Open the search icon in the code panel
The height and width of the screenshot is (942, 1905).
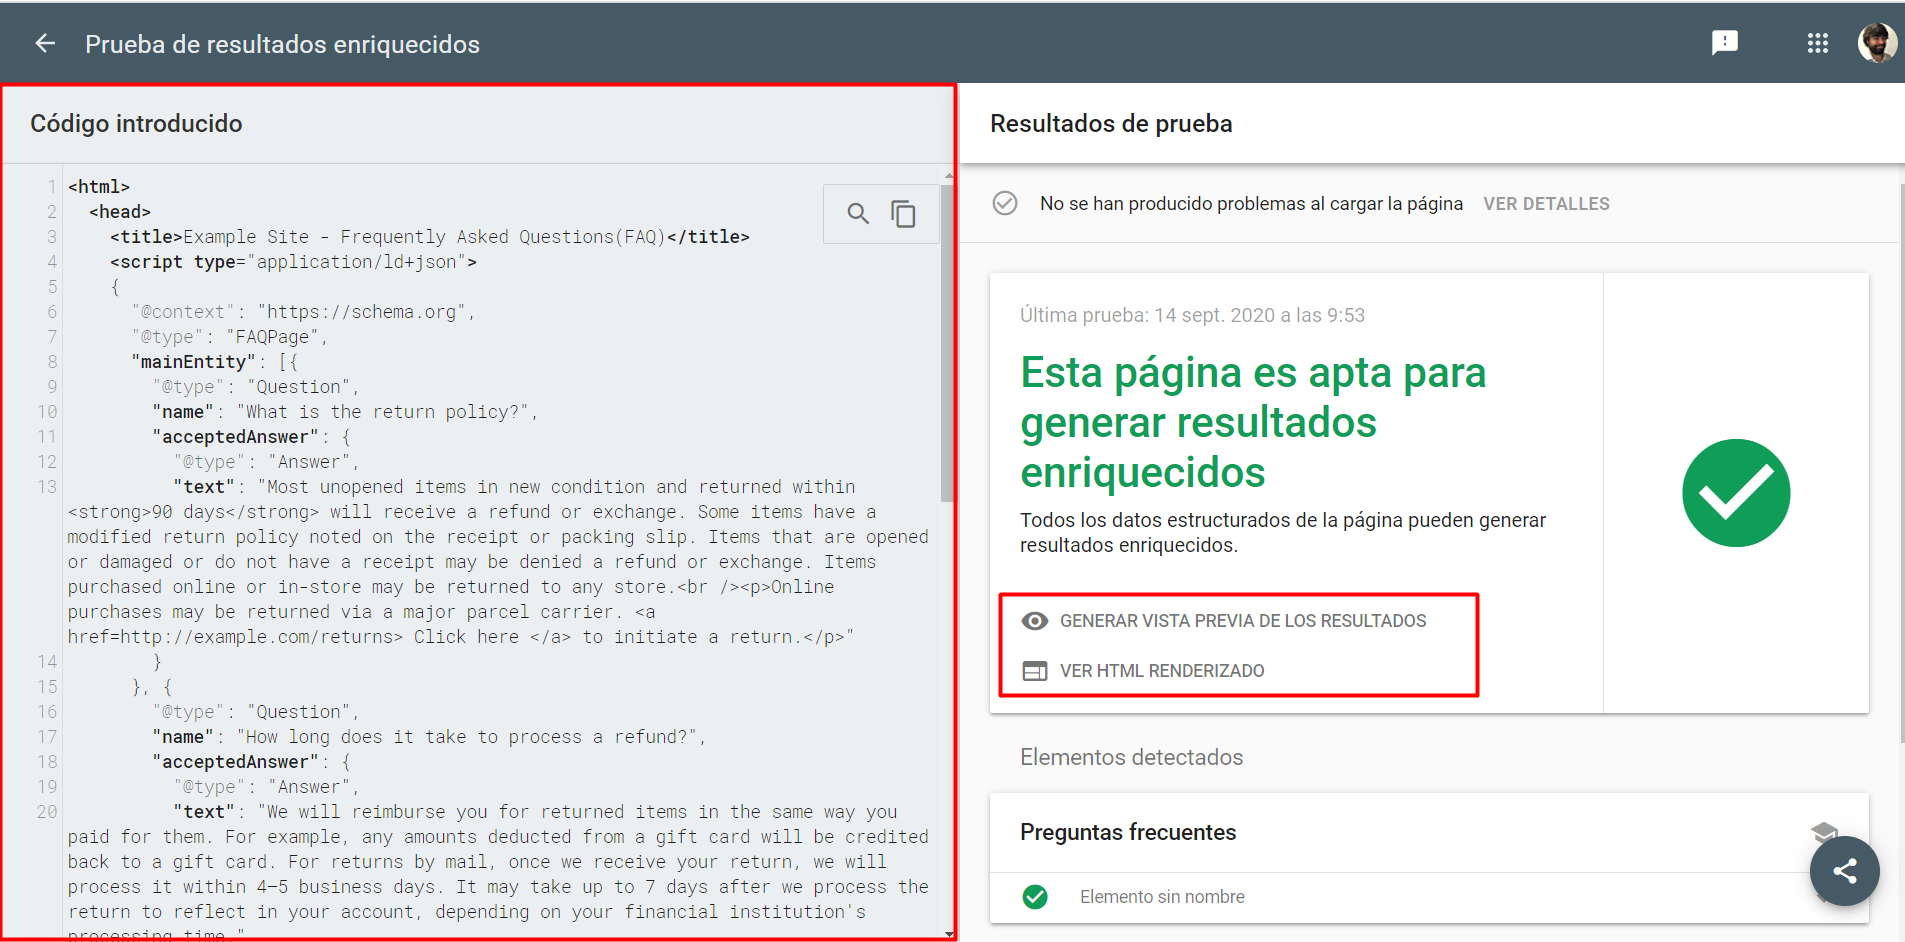[x=858, y=213]
